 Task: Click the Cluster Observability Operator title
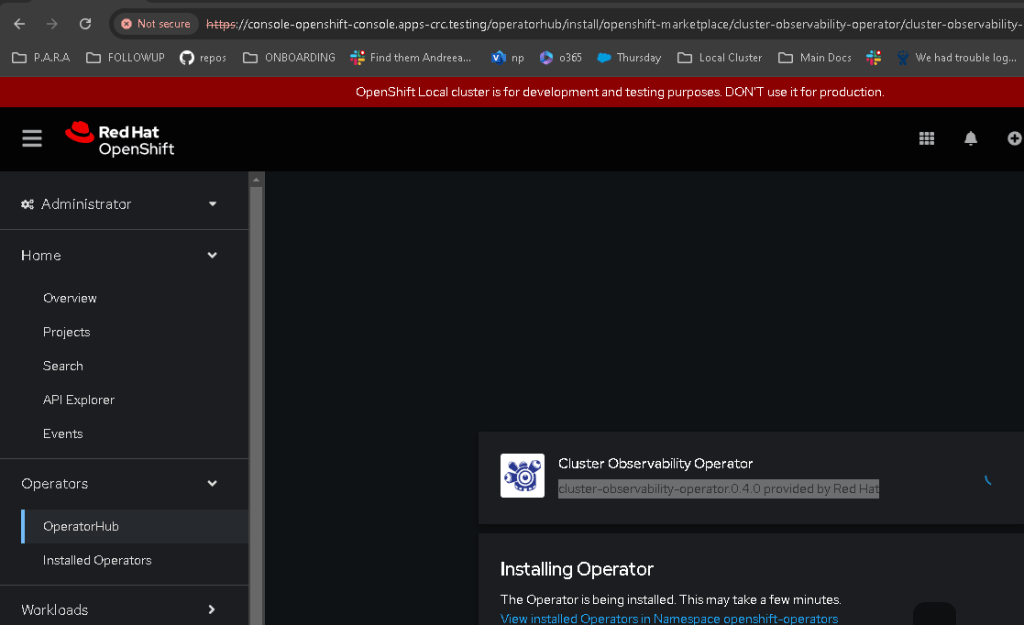coord(655,463)
